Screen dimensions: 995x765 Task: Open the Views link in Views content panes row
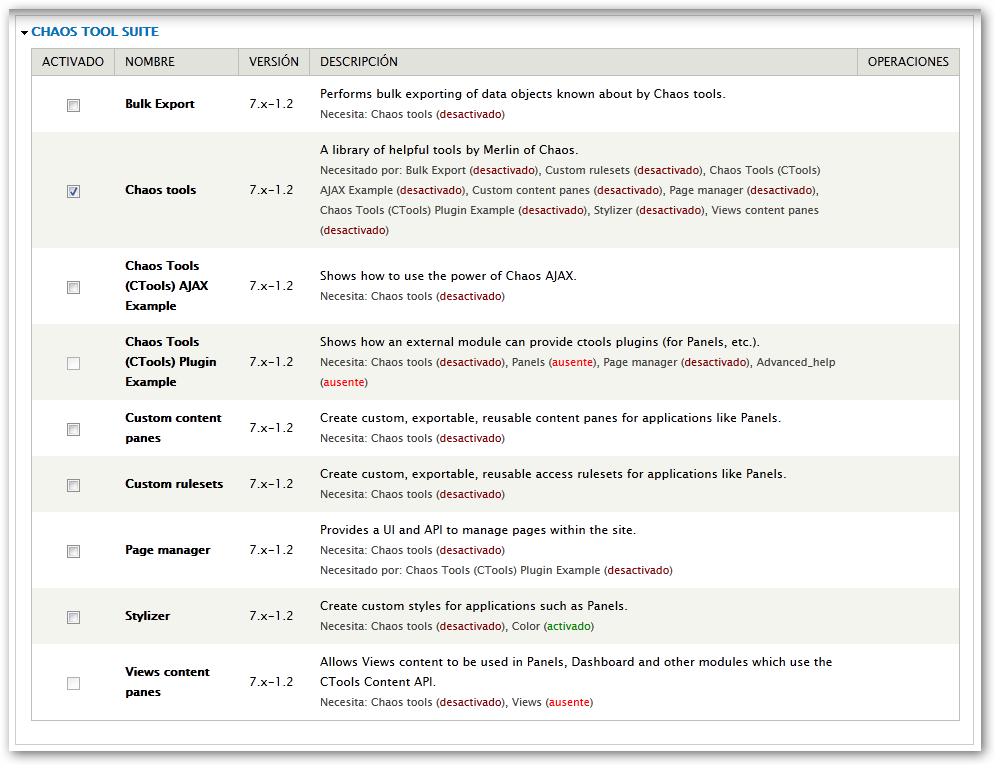(524, 702)
